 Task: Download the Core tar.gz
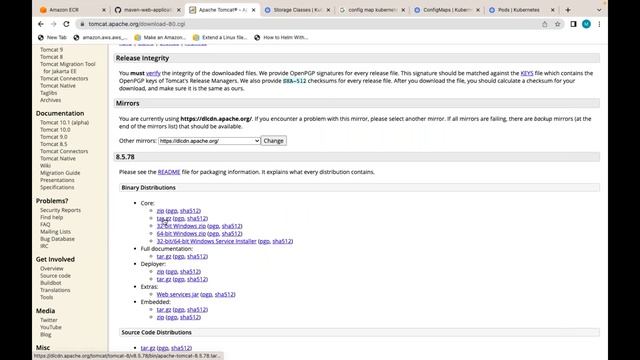(164, 218)
